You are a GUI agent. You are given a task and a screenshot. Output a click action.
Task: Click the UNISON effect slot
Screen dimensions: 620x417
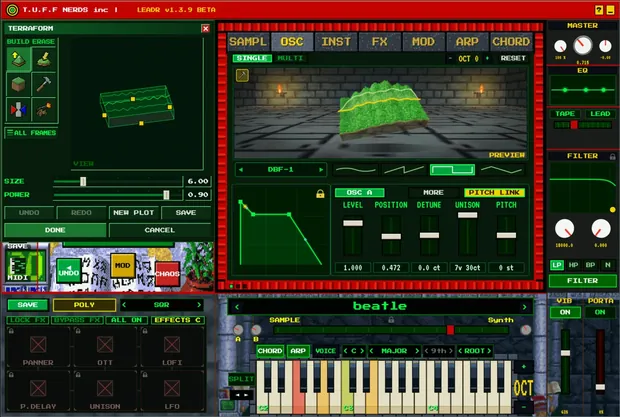click(105, 391)
